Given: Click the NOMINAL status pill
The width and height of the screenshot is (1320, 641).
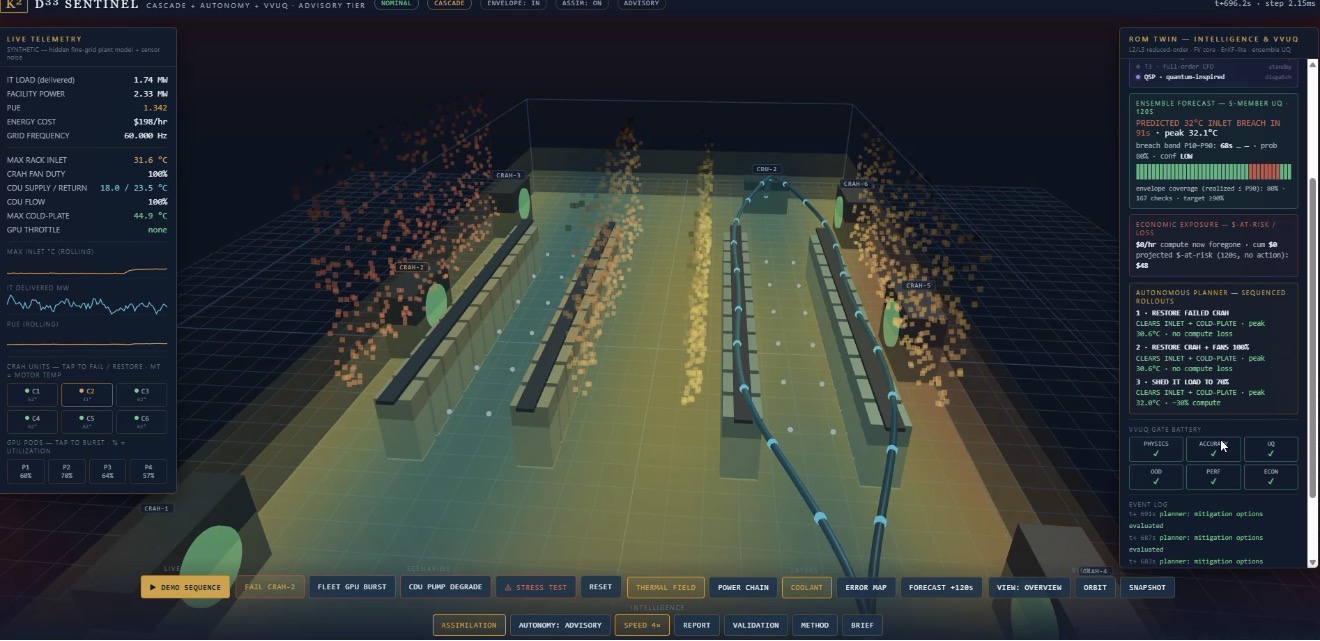Looking at the screenshot, I should point(397,4).
